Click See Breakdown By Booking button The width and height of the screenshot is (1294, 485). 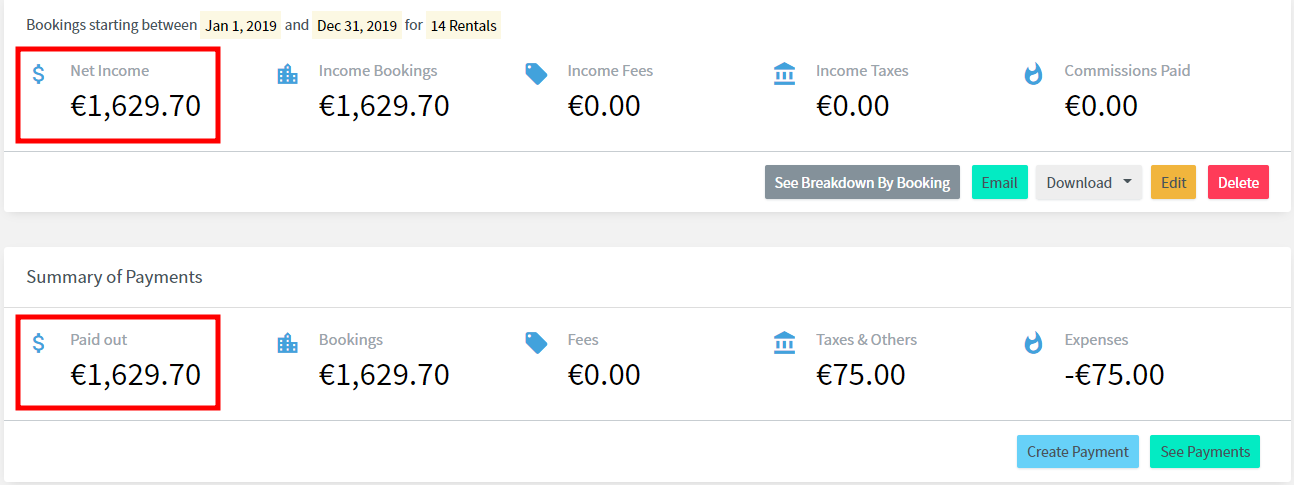862,182
